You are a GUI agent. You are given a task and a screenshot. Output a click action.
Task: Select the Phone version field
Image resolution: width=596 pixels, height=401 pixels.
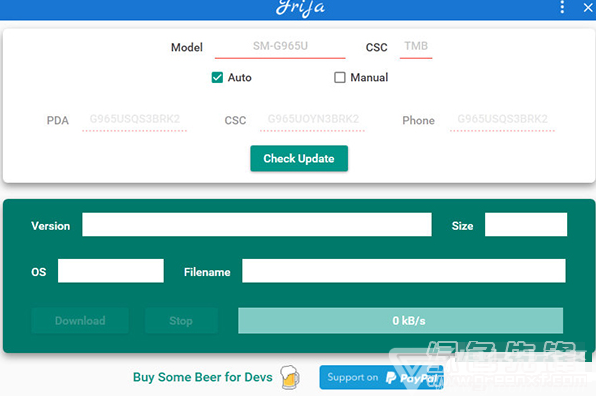coord(502,119)
